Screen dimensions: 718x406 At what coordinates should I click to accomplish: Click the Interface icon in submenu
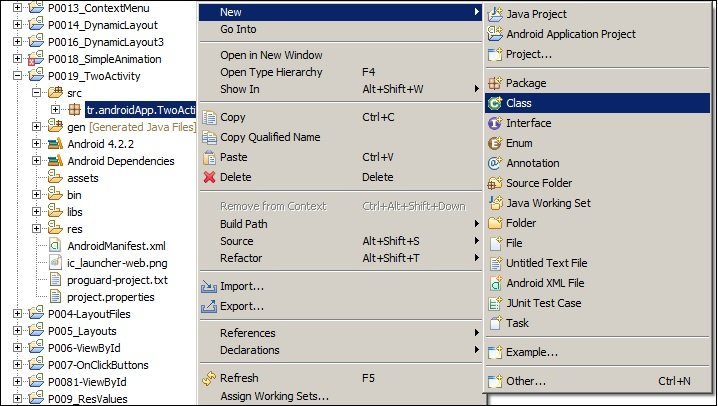(494, 123)
